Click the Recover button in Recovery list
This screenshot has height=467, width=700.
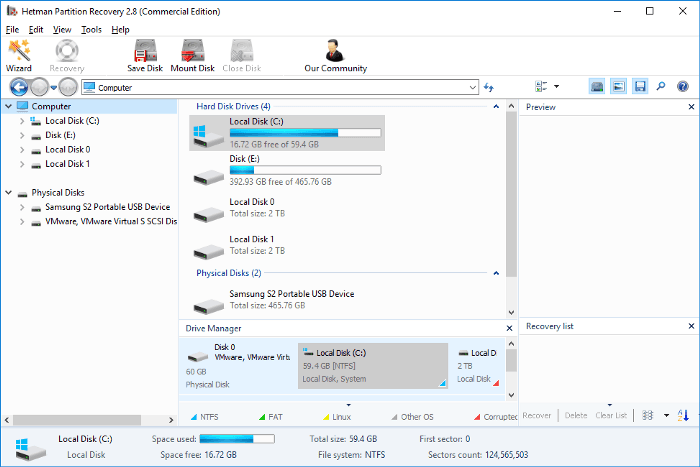tap(537, 415)
